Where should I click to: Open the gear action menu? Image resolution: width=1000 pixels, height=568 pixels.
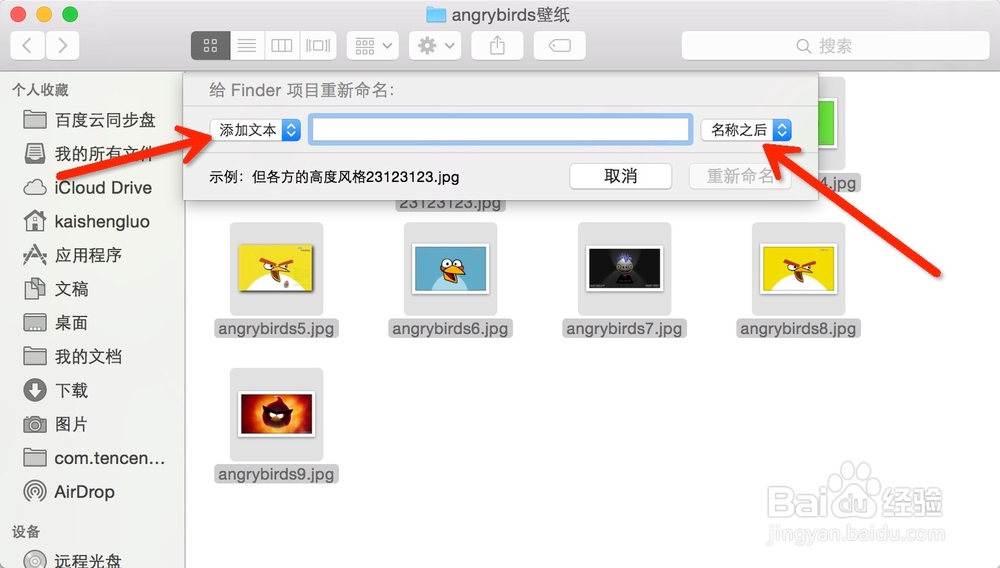(x=435, y=45)
